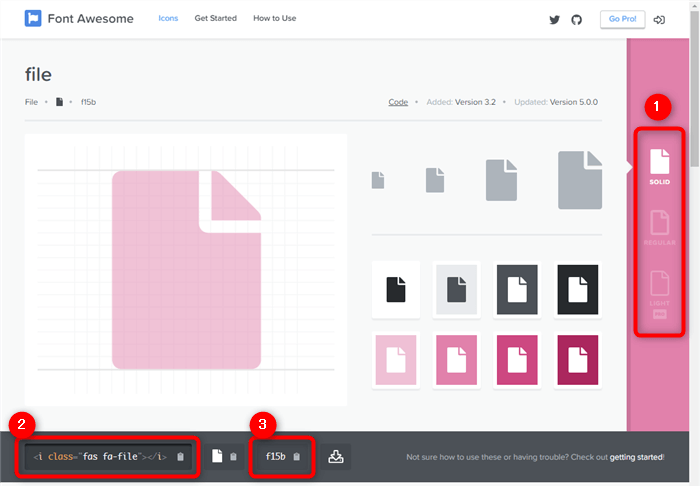Select the Solid icon style

(658, 167)
